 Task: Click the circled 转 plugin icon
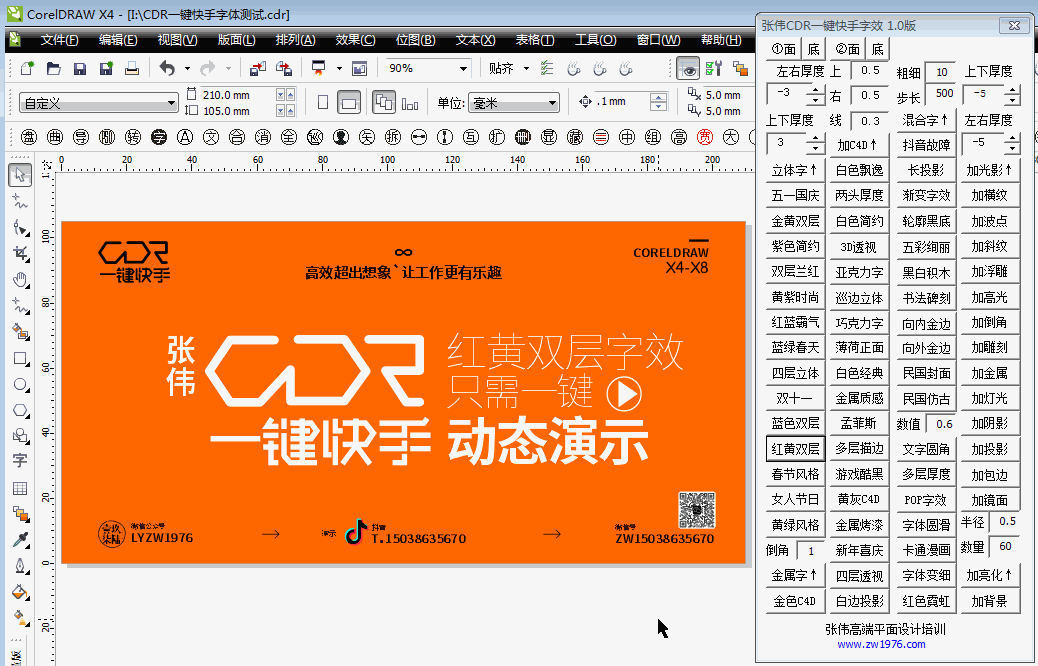pos(133,137)
